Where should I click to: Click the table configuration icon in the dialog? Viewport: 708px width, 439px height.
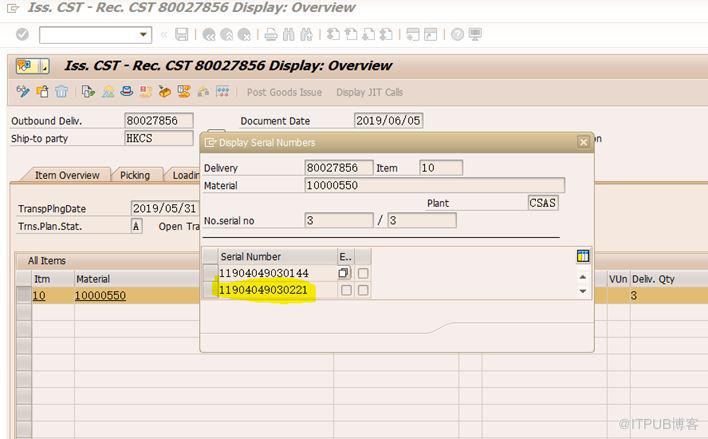[x=583, y=256]
